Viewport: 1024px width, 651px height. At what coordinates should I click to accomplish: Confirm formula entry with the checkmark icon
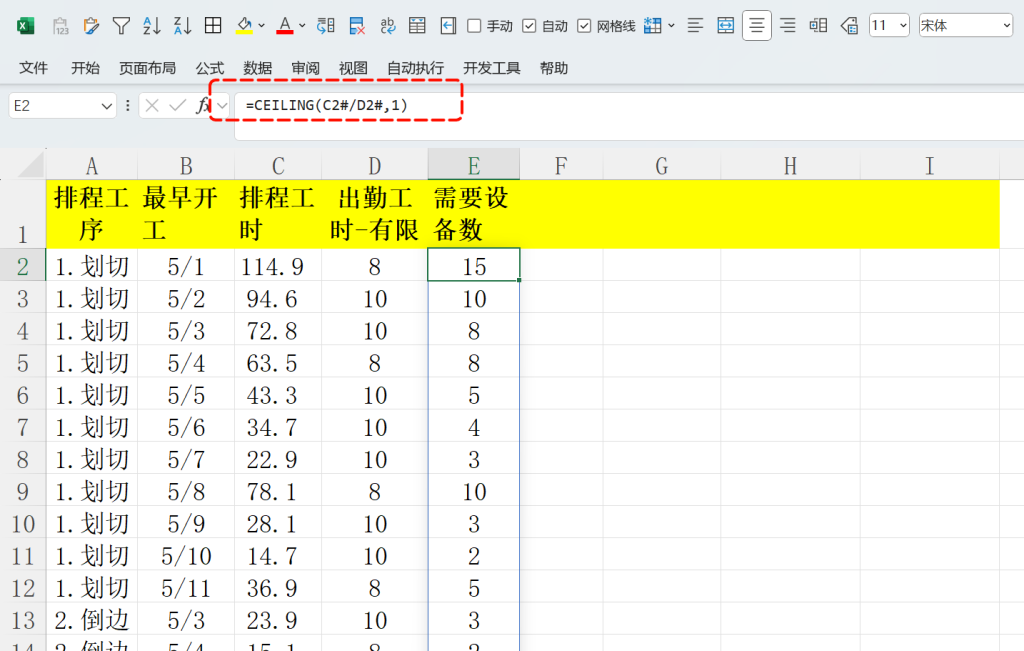(x=177, y=105)
